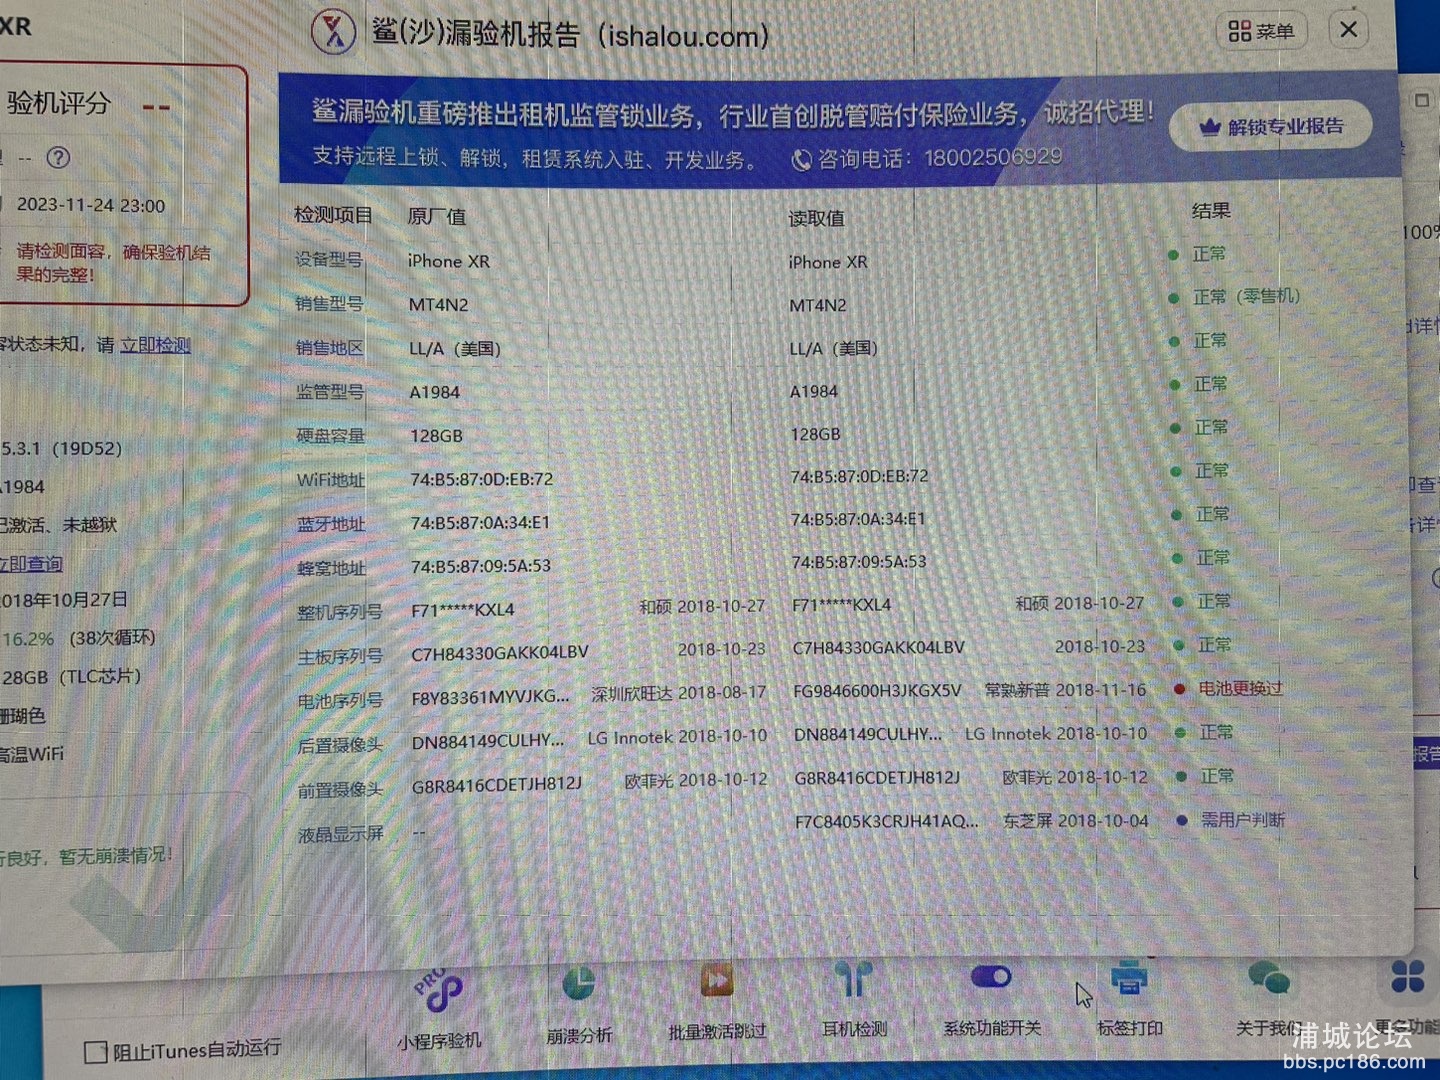The height and width of the screenshot is (1080, 1440).
Task: Select the 蓝牙地址 row label
Action: (331, 524)
